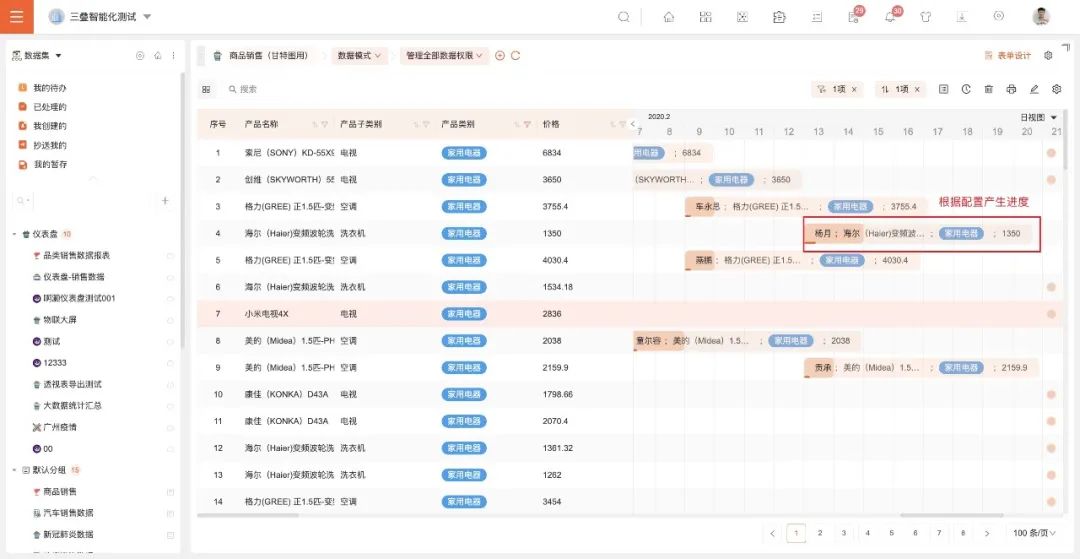1080x559 pixels.
Task: Toggle icon at right of 汽车销售数据
Action: click(170, 514)
